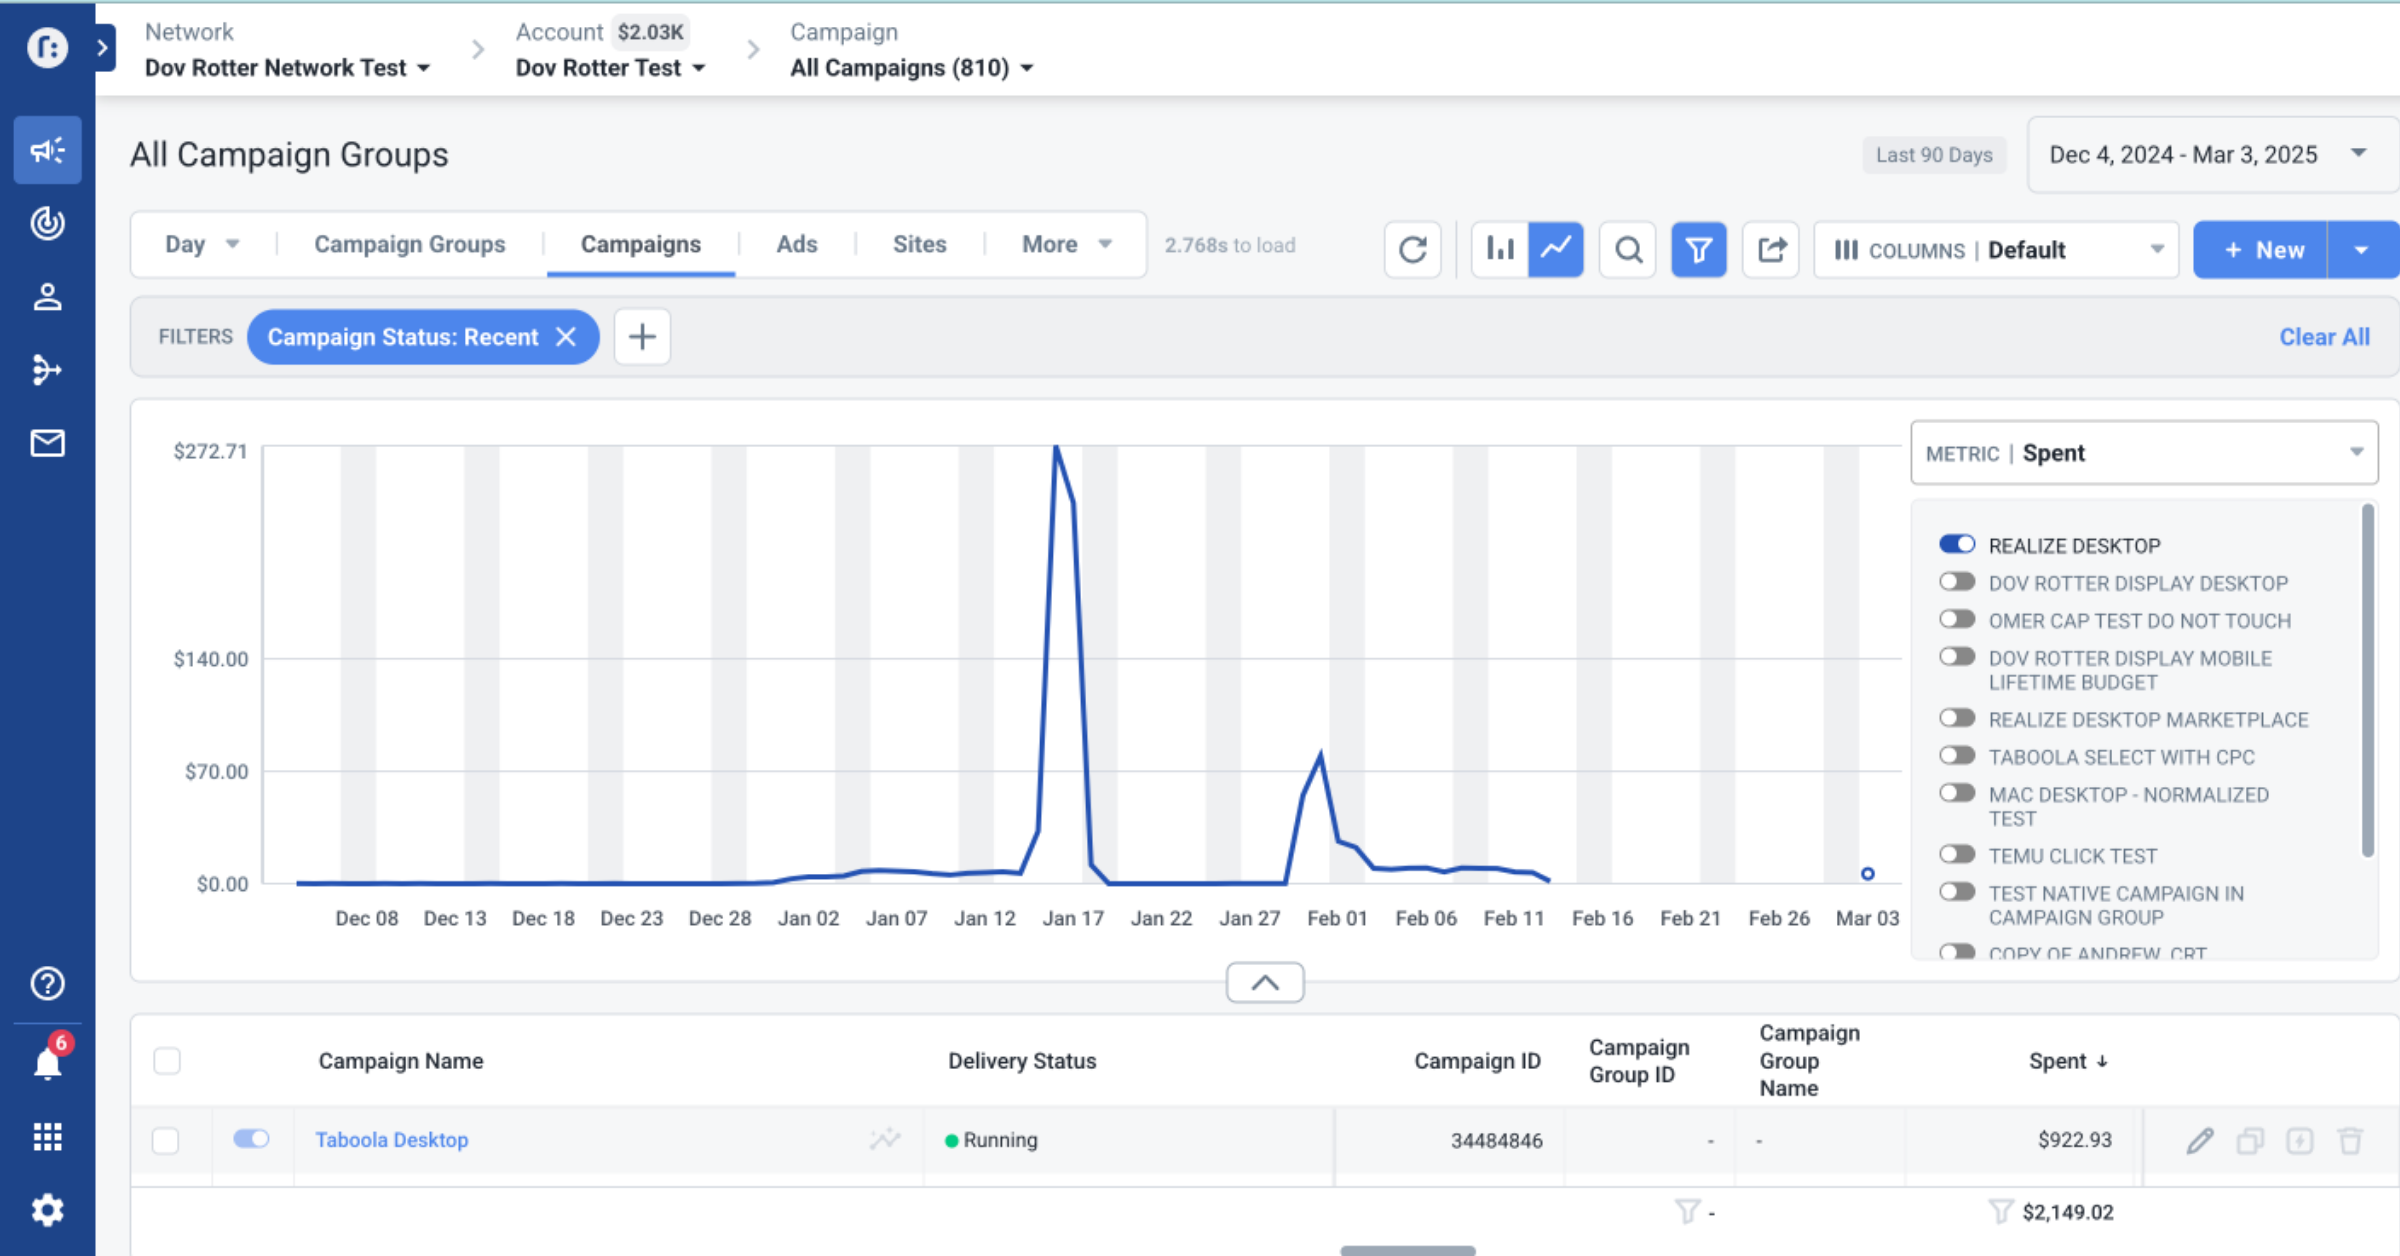Screen dimensions: 2400x1256
Task: Remove Campaign Status: Recent filter
Action: [566, 337]
